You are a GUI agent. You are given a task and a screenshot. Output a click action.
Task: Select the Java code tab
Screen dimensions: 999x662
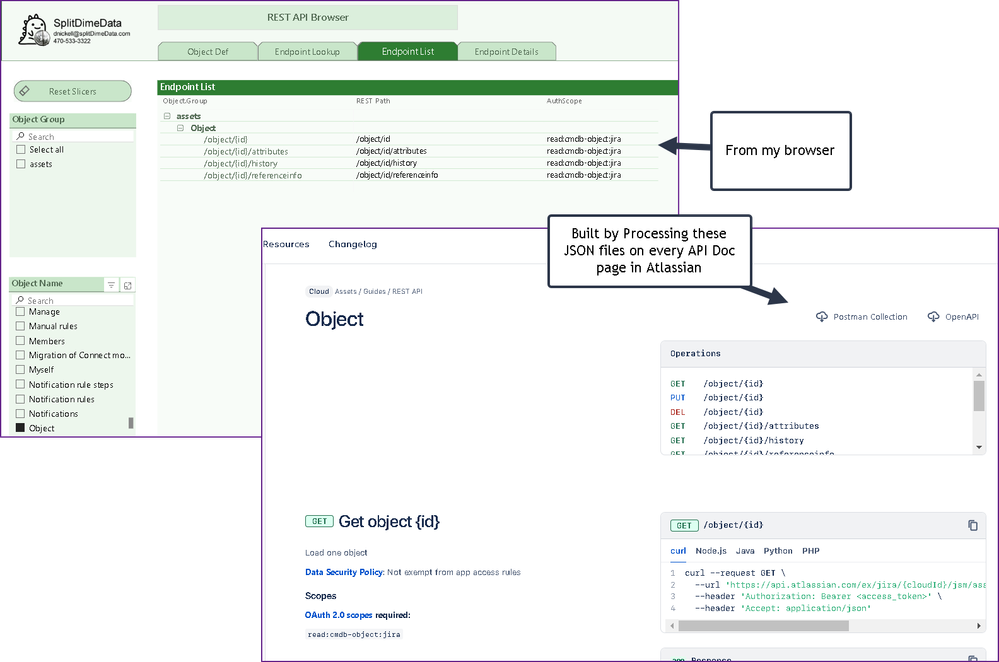[745, 551]
